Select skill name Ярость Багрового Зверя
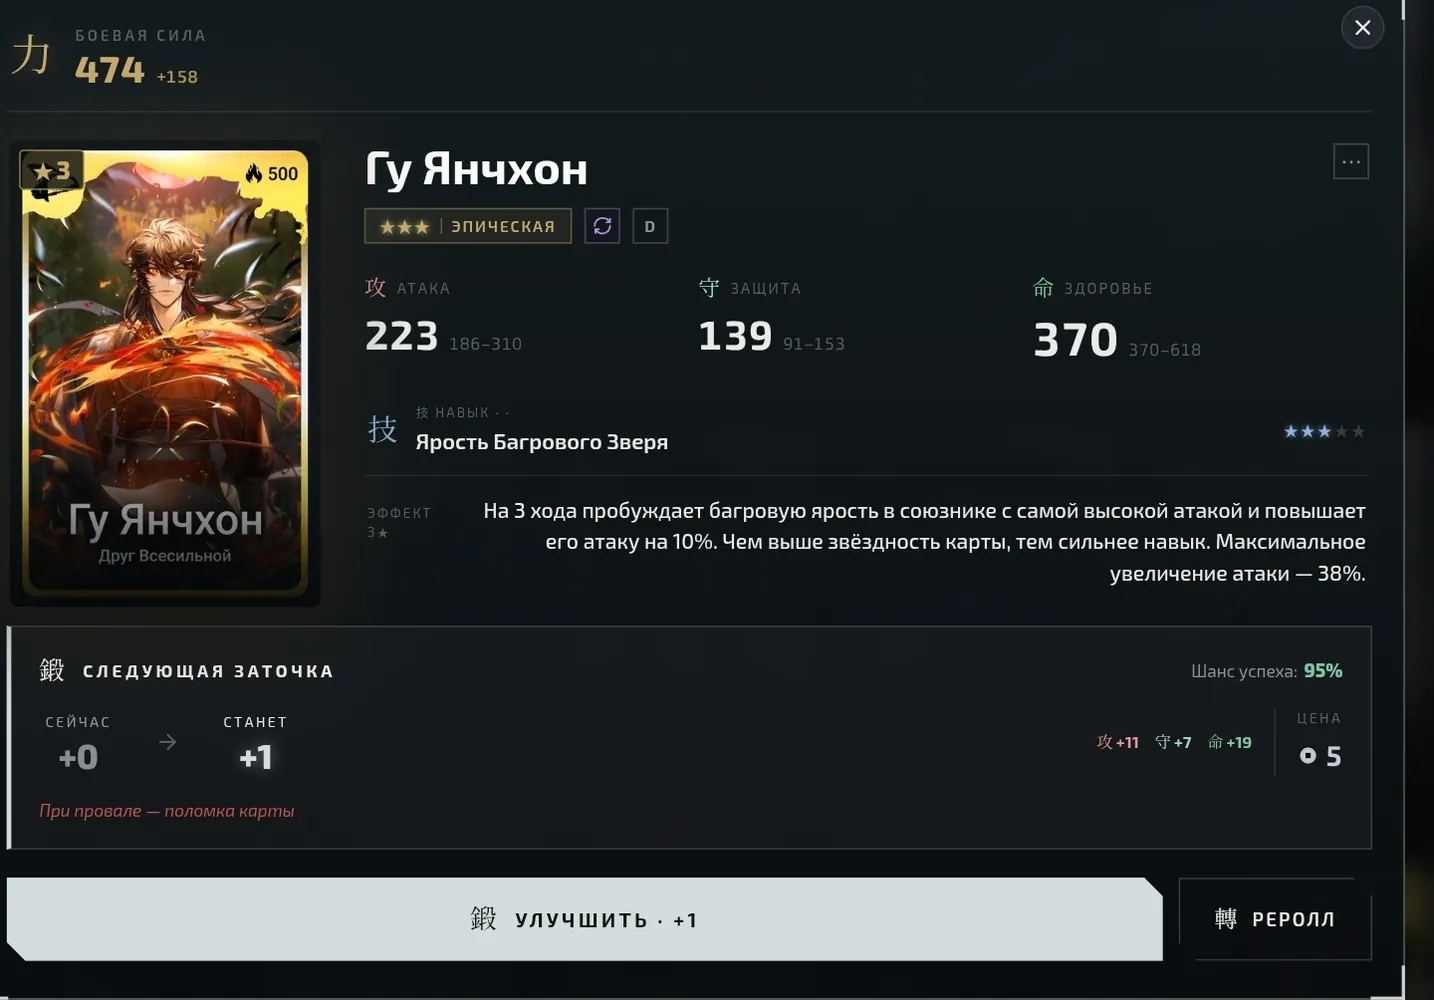 (x=542, y=442)
